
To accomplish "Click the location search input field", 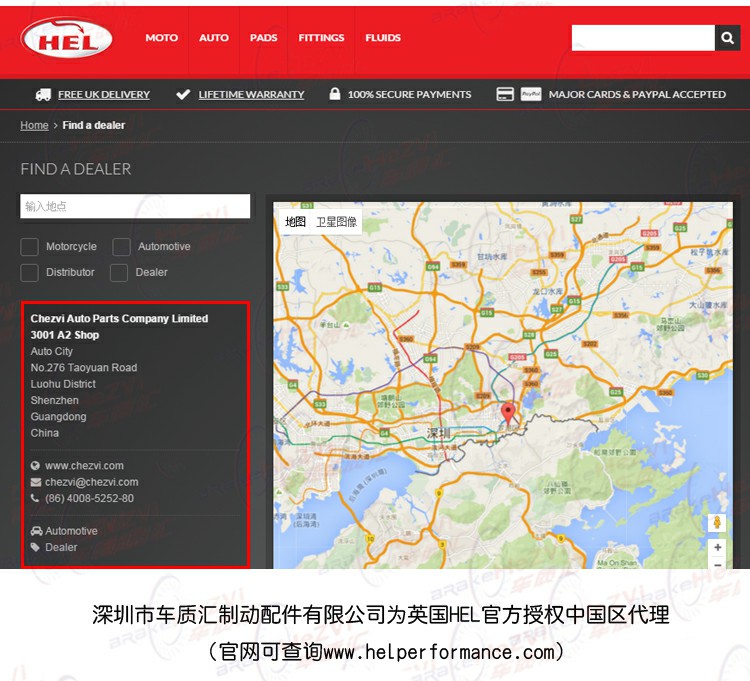I will click(135, 206).
